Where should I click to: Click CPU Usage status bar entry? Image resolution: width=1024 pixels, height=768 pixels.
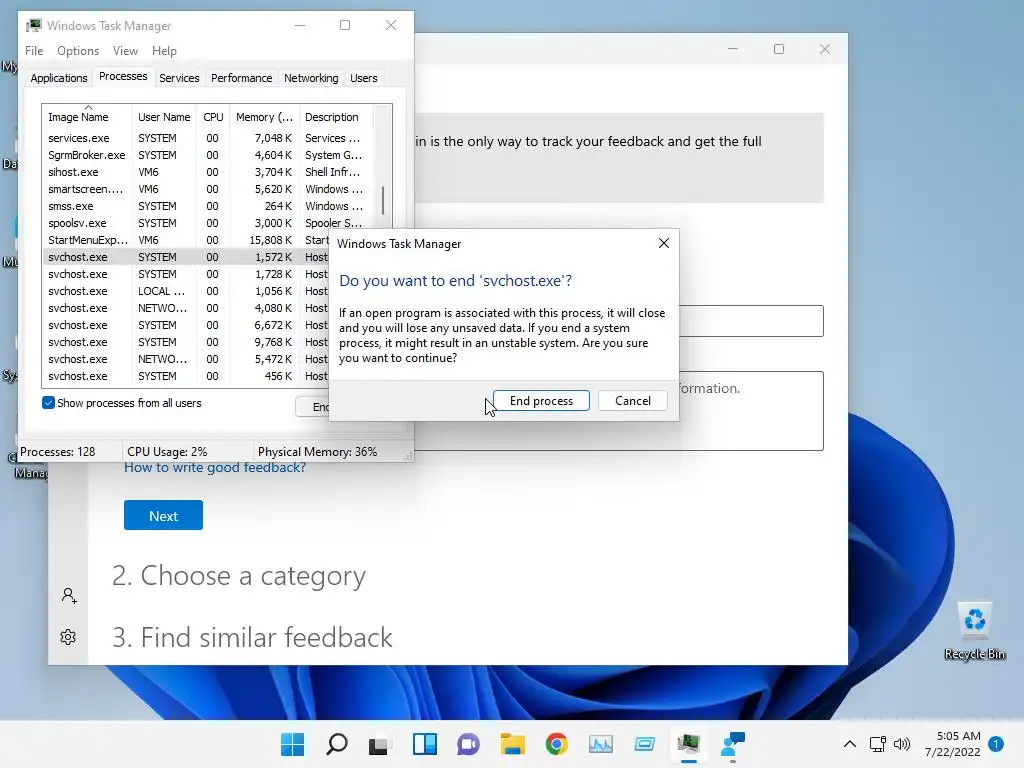167,451
